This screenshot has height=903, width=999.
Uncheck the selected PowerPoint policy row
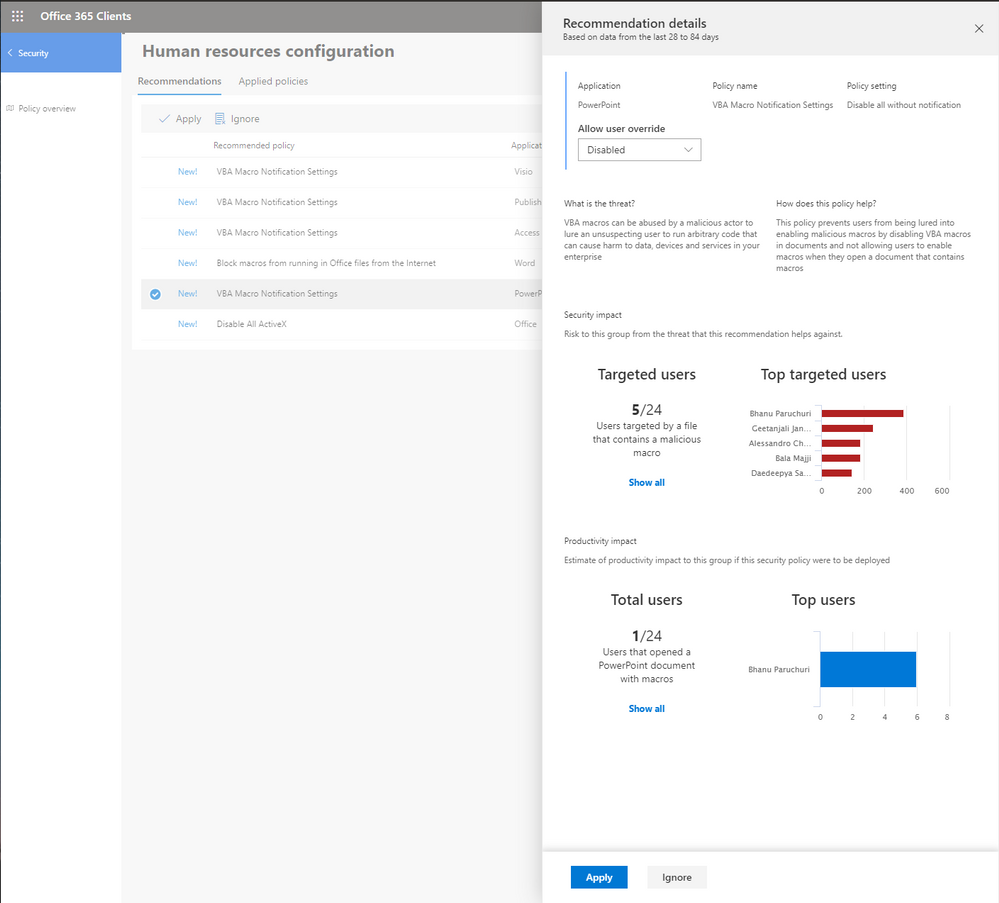[x=155, y=294]
